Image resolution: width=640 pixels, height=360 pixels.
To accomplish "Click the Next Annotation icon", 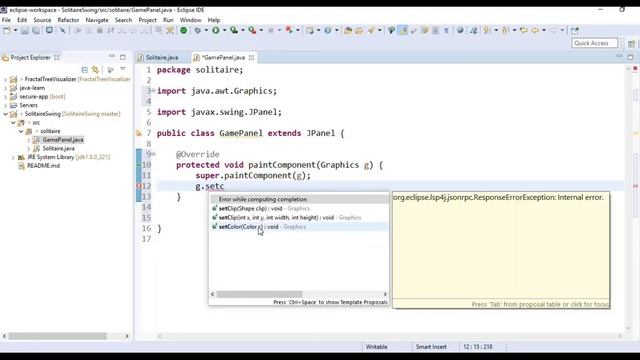I will 487,30.
